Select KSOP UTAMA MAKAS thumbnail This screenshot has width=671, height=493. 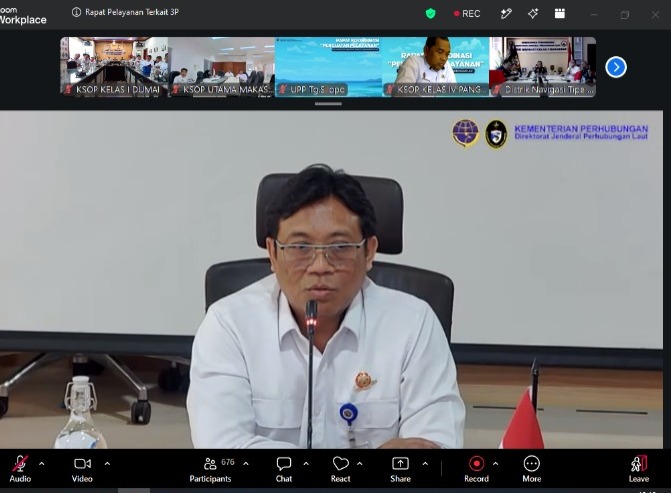[221, 67]
